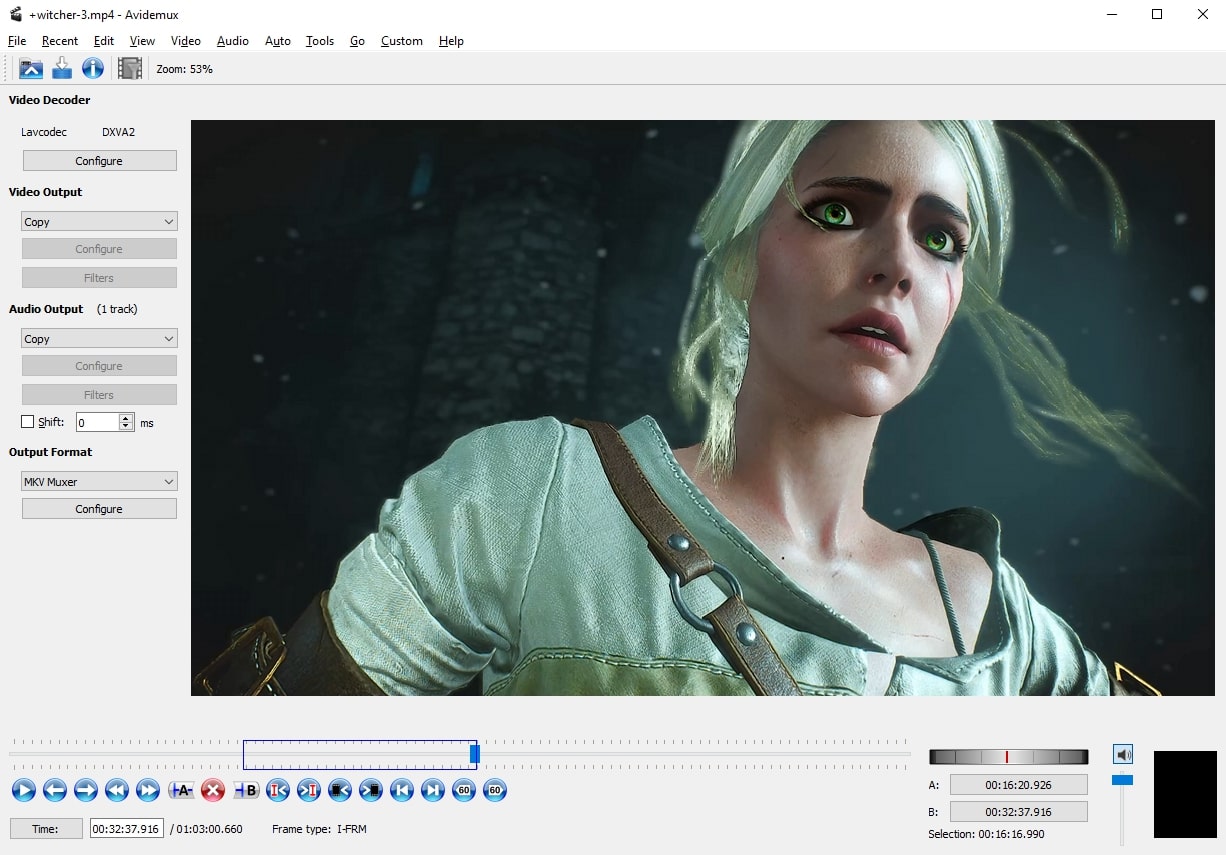Open the File menu
Viewport: 1226px width, 855px height.
(x=17, y=41)
